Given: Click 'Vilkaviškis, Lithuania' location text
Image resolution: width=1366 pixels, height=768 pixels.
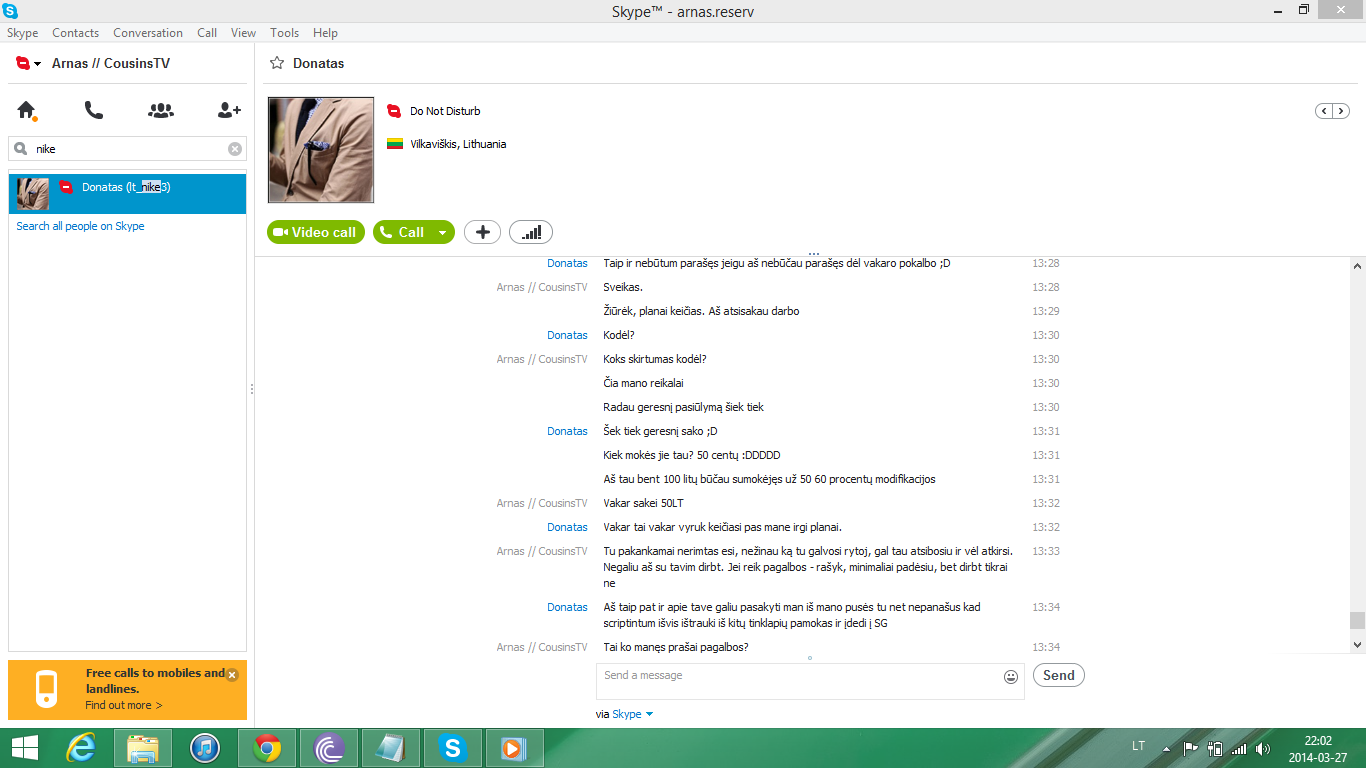Looking at the screenshot, I should (458, 144).
